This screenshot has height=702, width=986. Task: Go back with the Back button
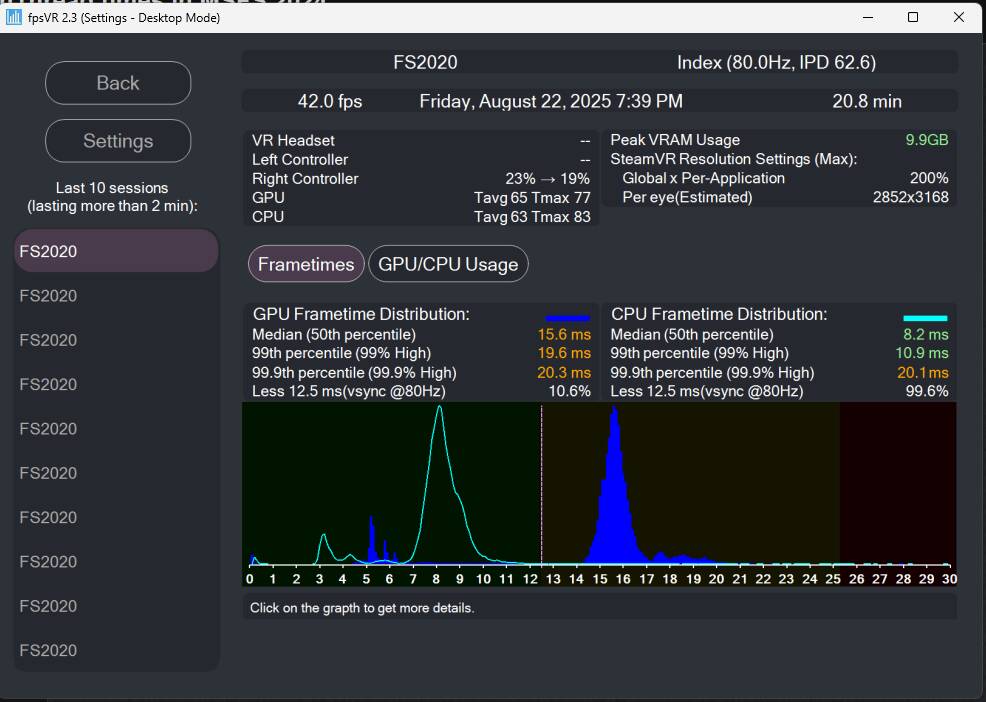click(118, 83)
